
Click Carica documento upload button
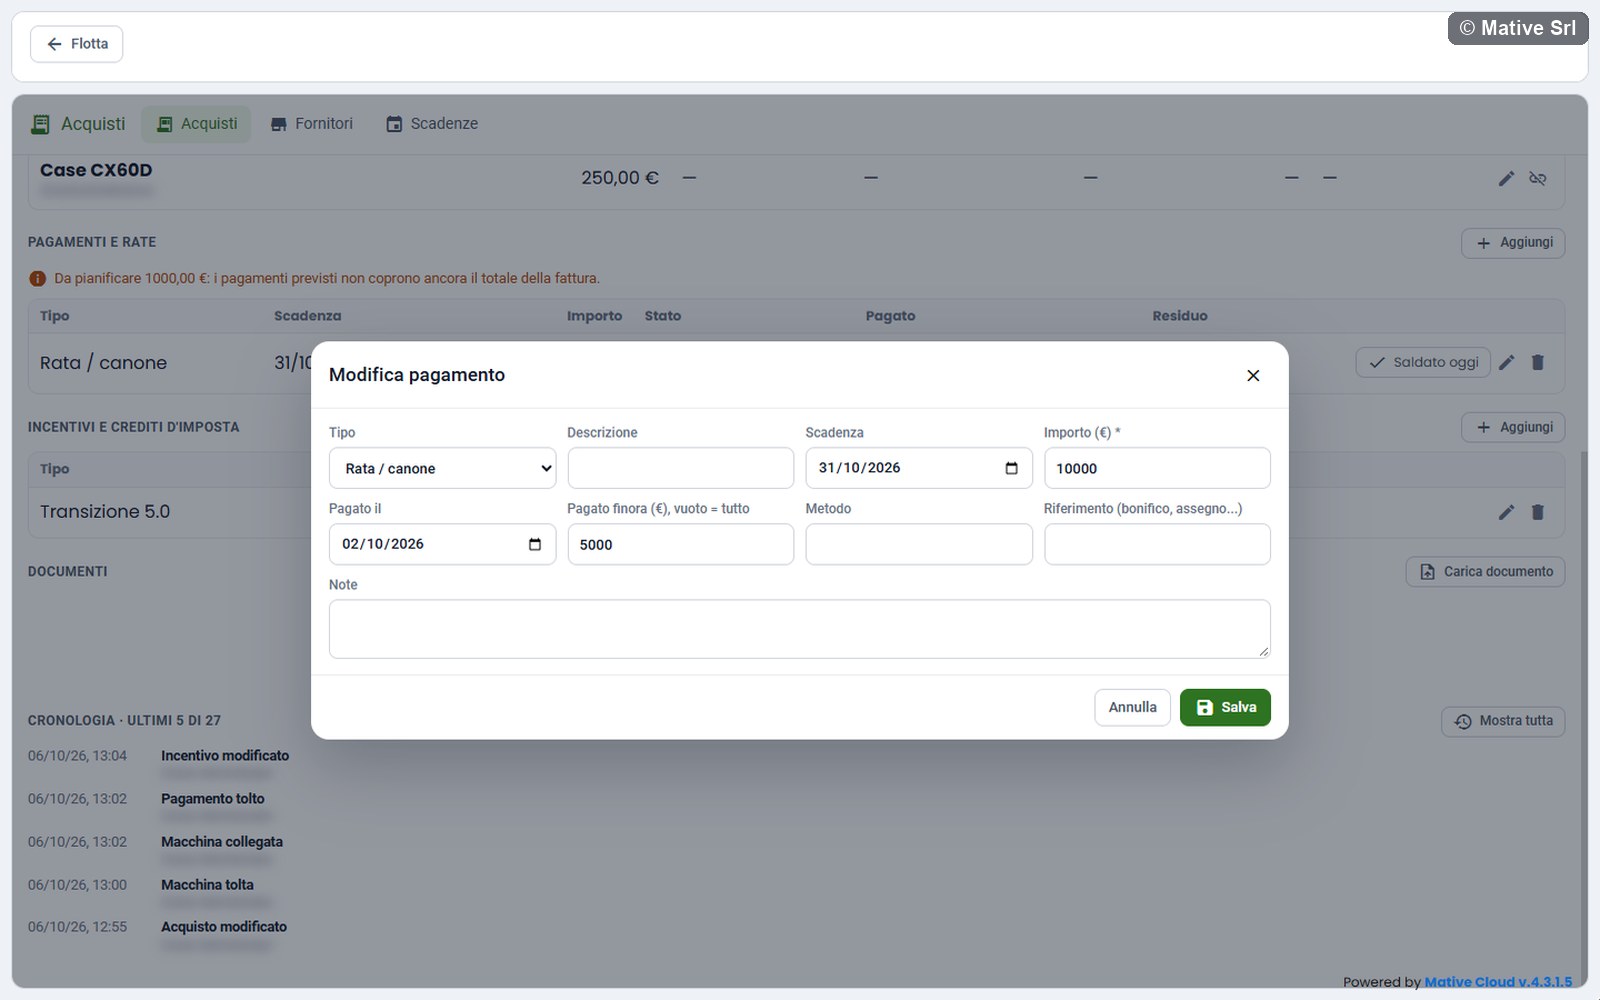1485,572
